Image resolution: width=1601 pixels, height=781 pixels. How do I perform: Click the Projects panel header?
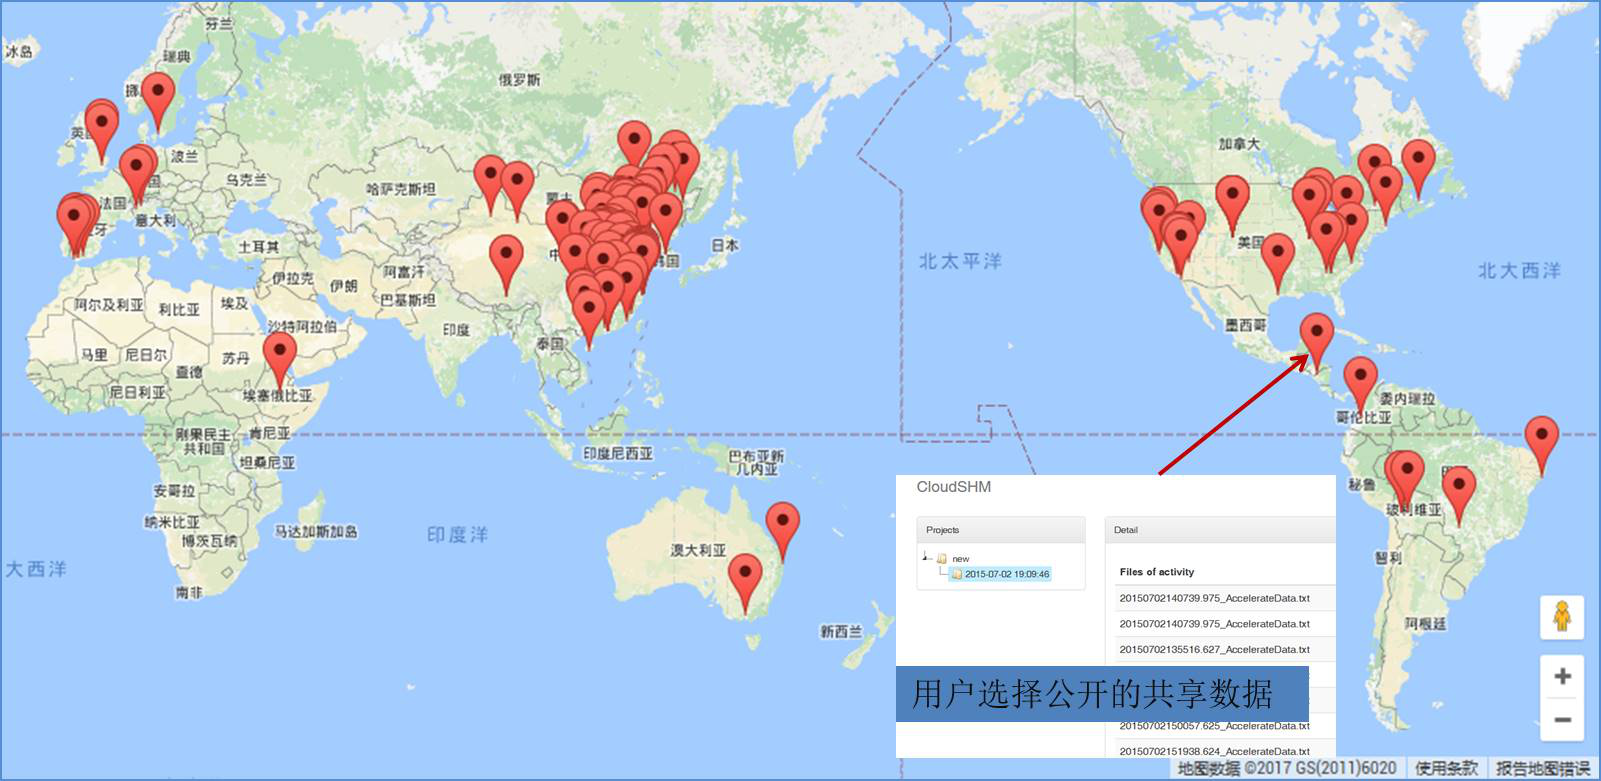pyautogui.click(x=1000, y=530)
